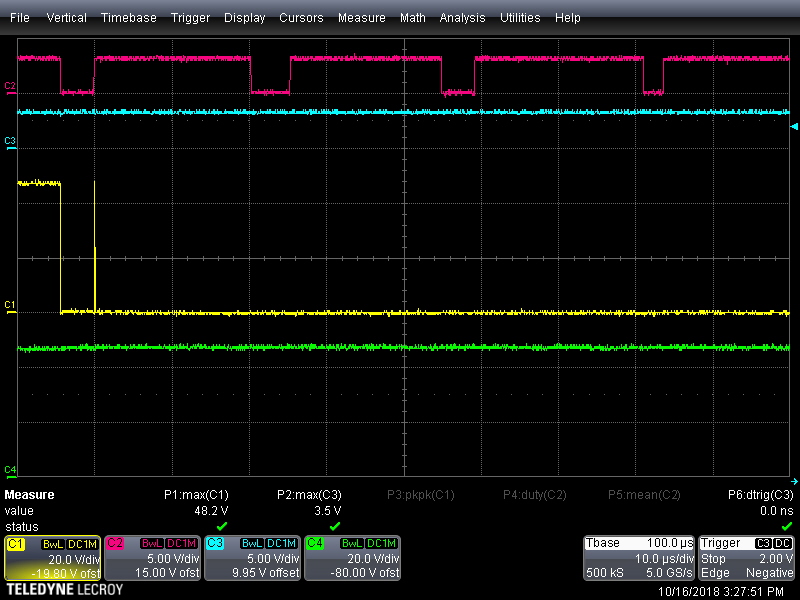Click the 10.0 µs/div timebase value

point(664,559)
